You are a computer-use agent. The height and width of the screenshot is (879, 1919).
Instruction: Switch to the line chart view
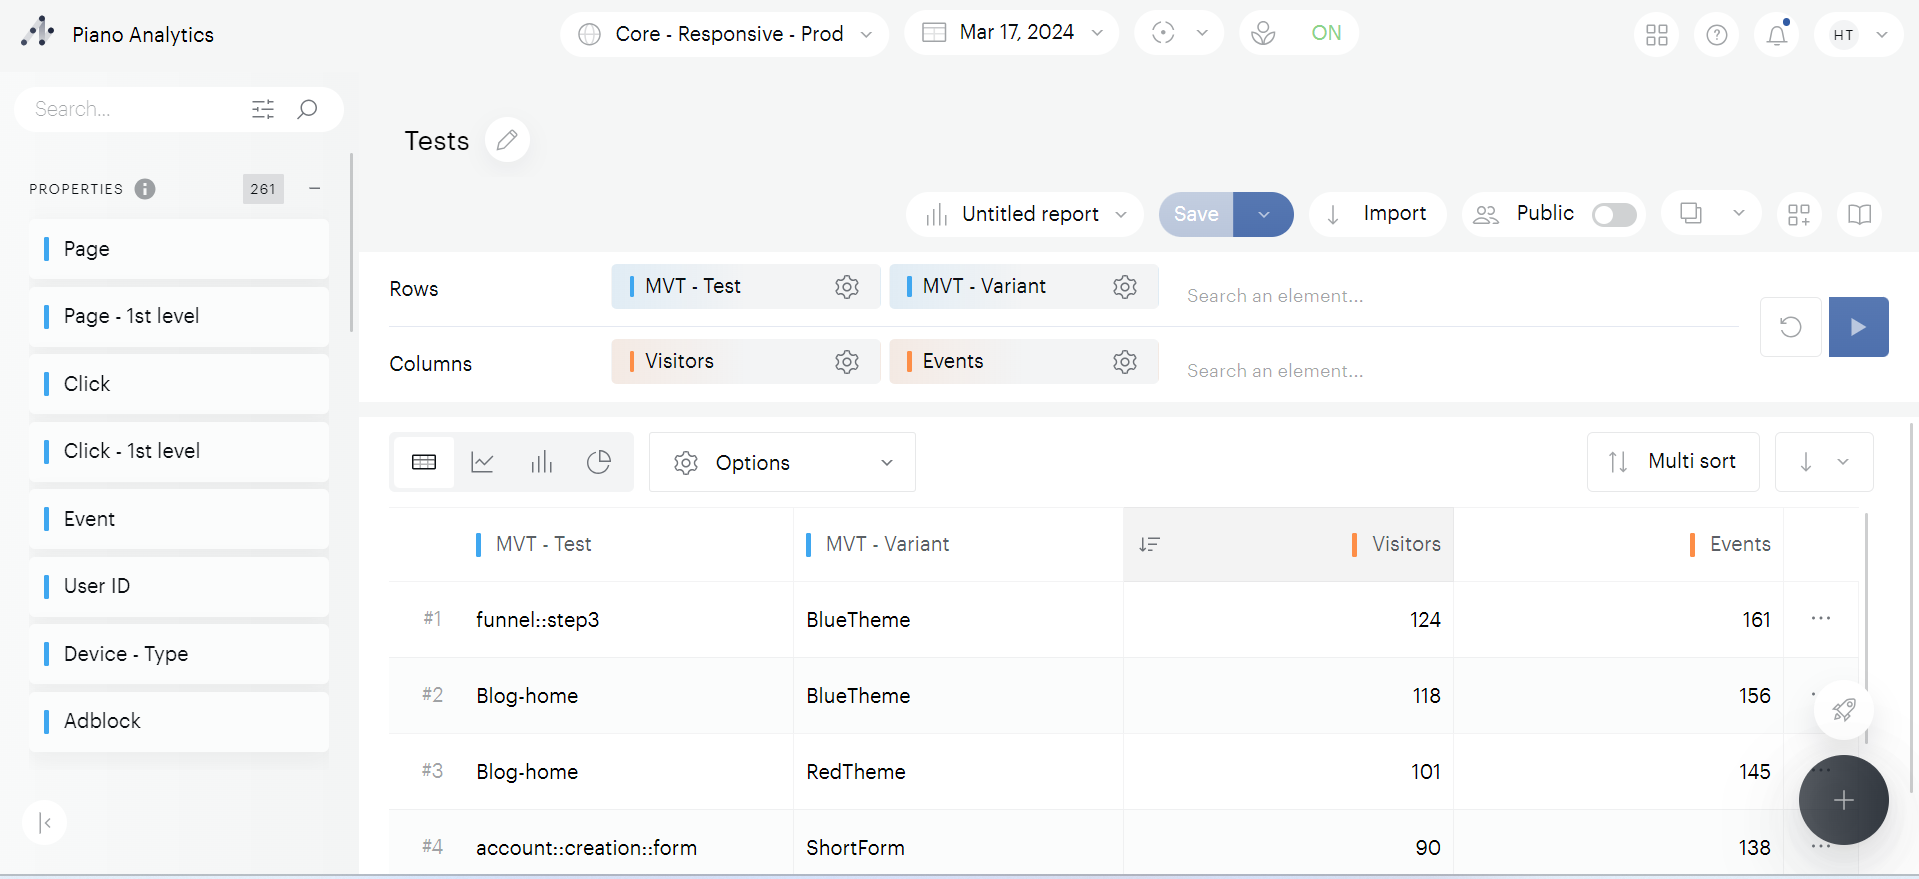point(482,462)
